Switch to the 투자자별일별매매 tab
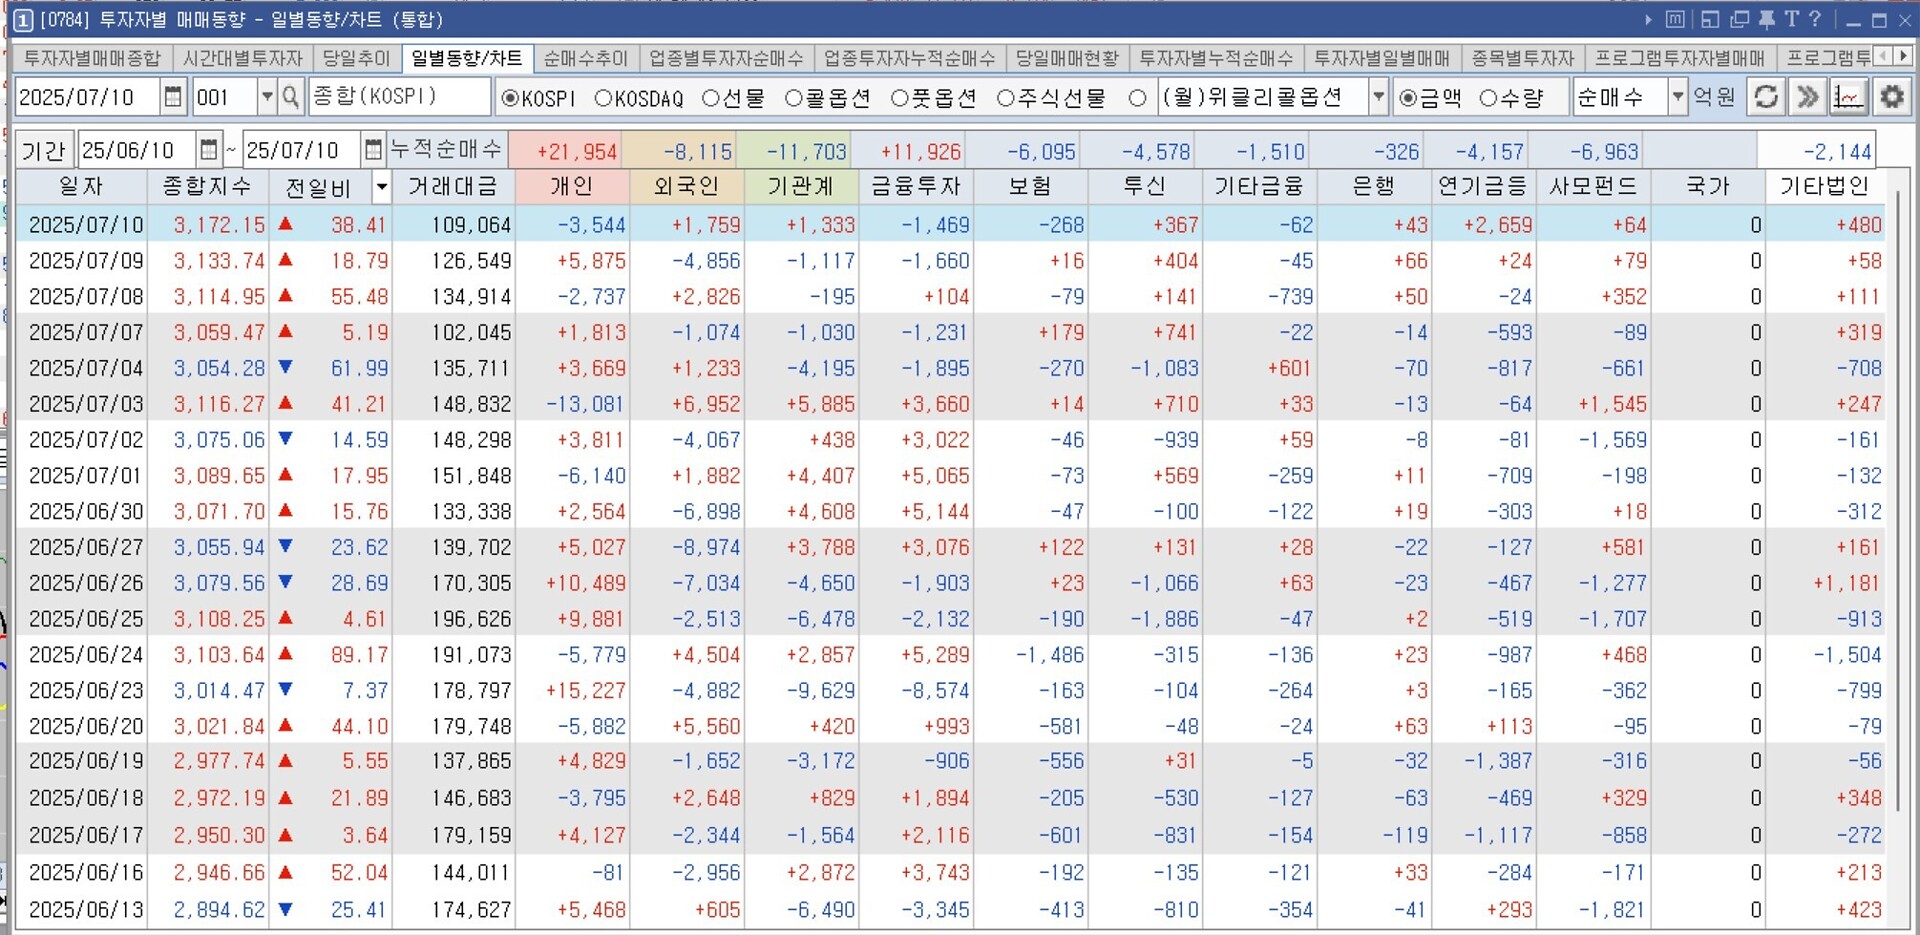This screenshot has width=1920, height=935. point(1382,58)
